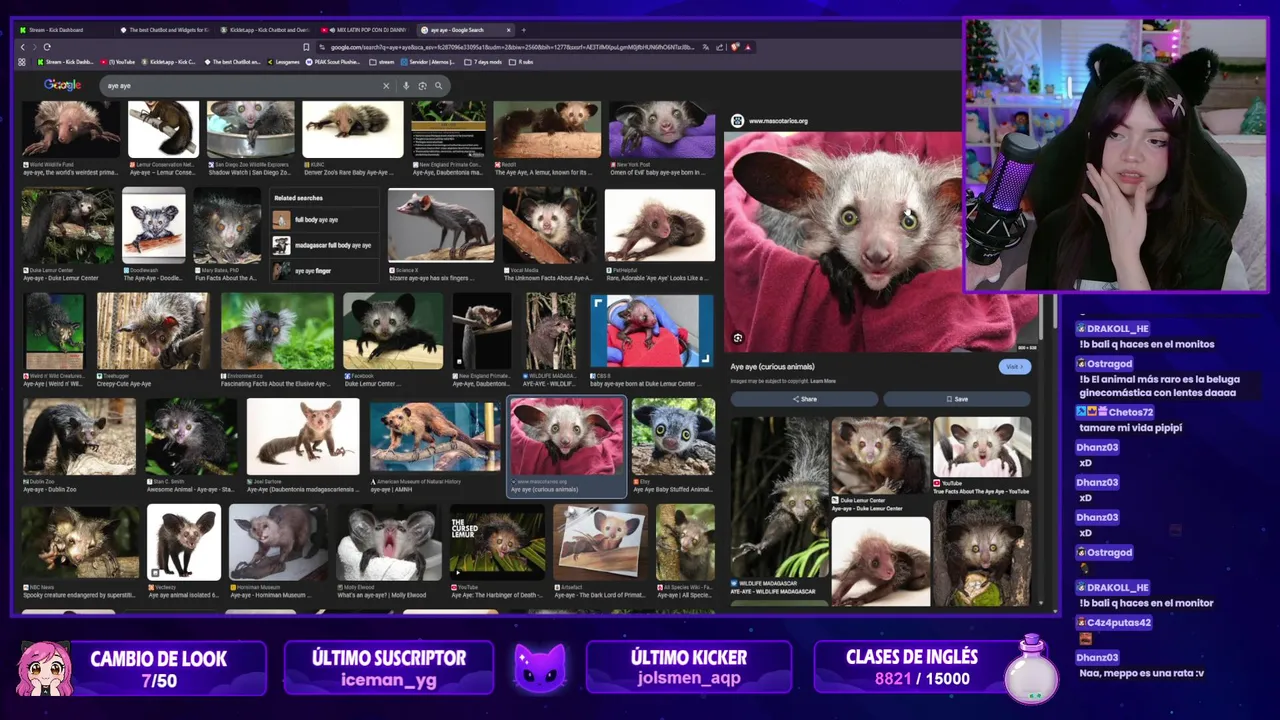Open the 7 days mods bookmark folder

click(x=484, y=62)
